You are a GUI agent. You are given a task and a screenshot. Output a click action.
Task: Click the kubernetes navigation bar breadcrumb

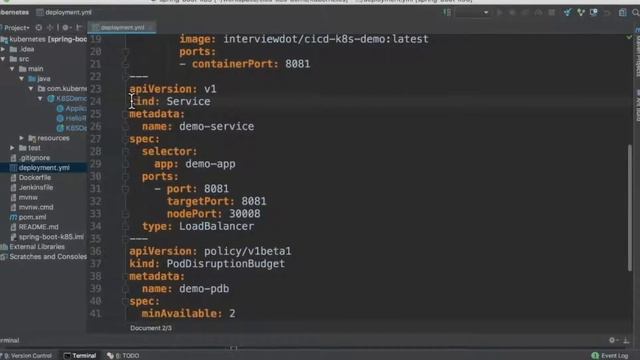coord(14,13)
